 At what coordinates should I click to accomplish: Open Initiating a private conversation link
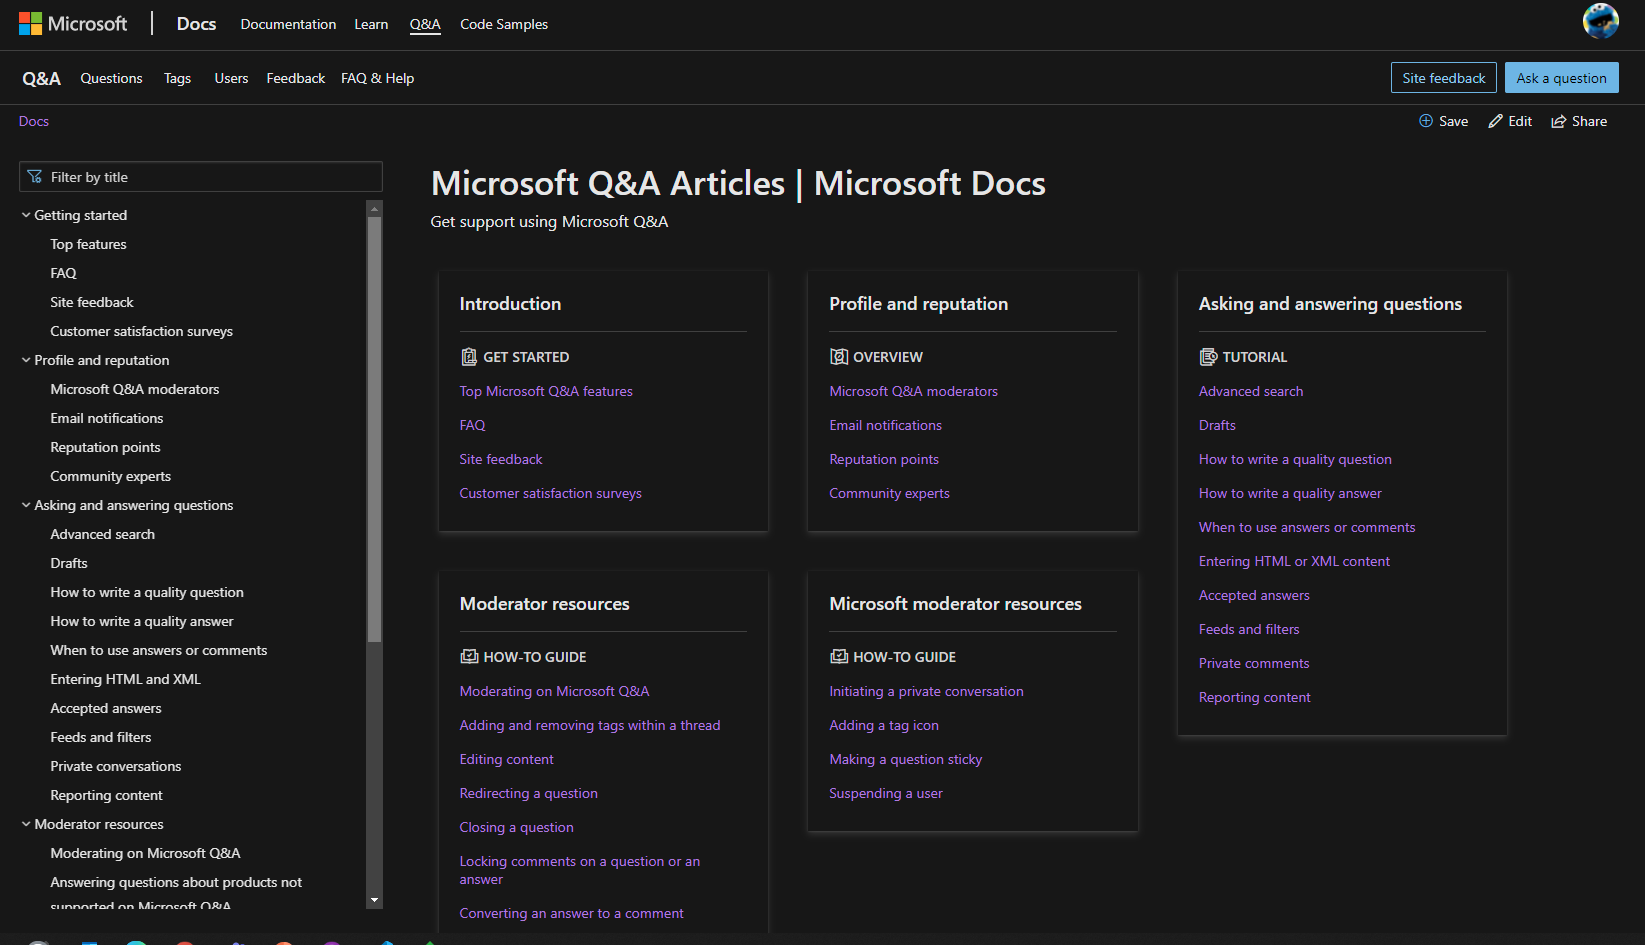(x=926, y=691)
